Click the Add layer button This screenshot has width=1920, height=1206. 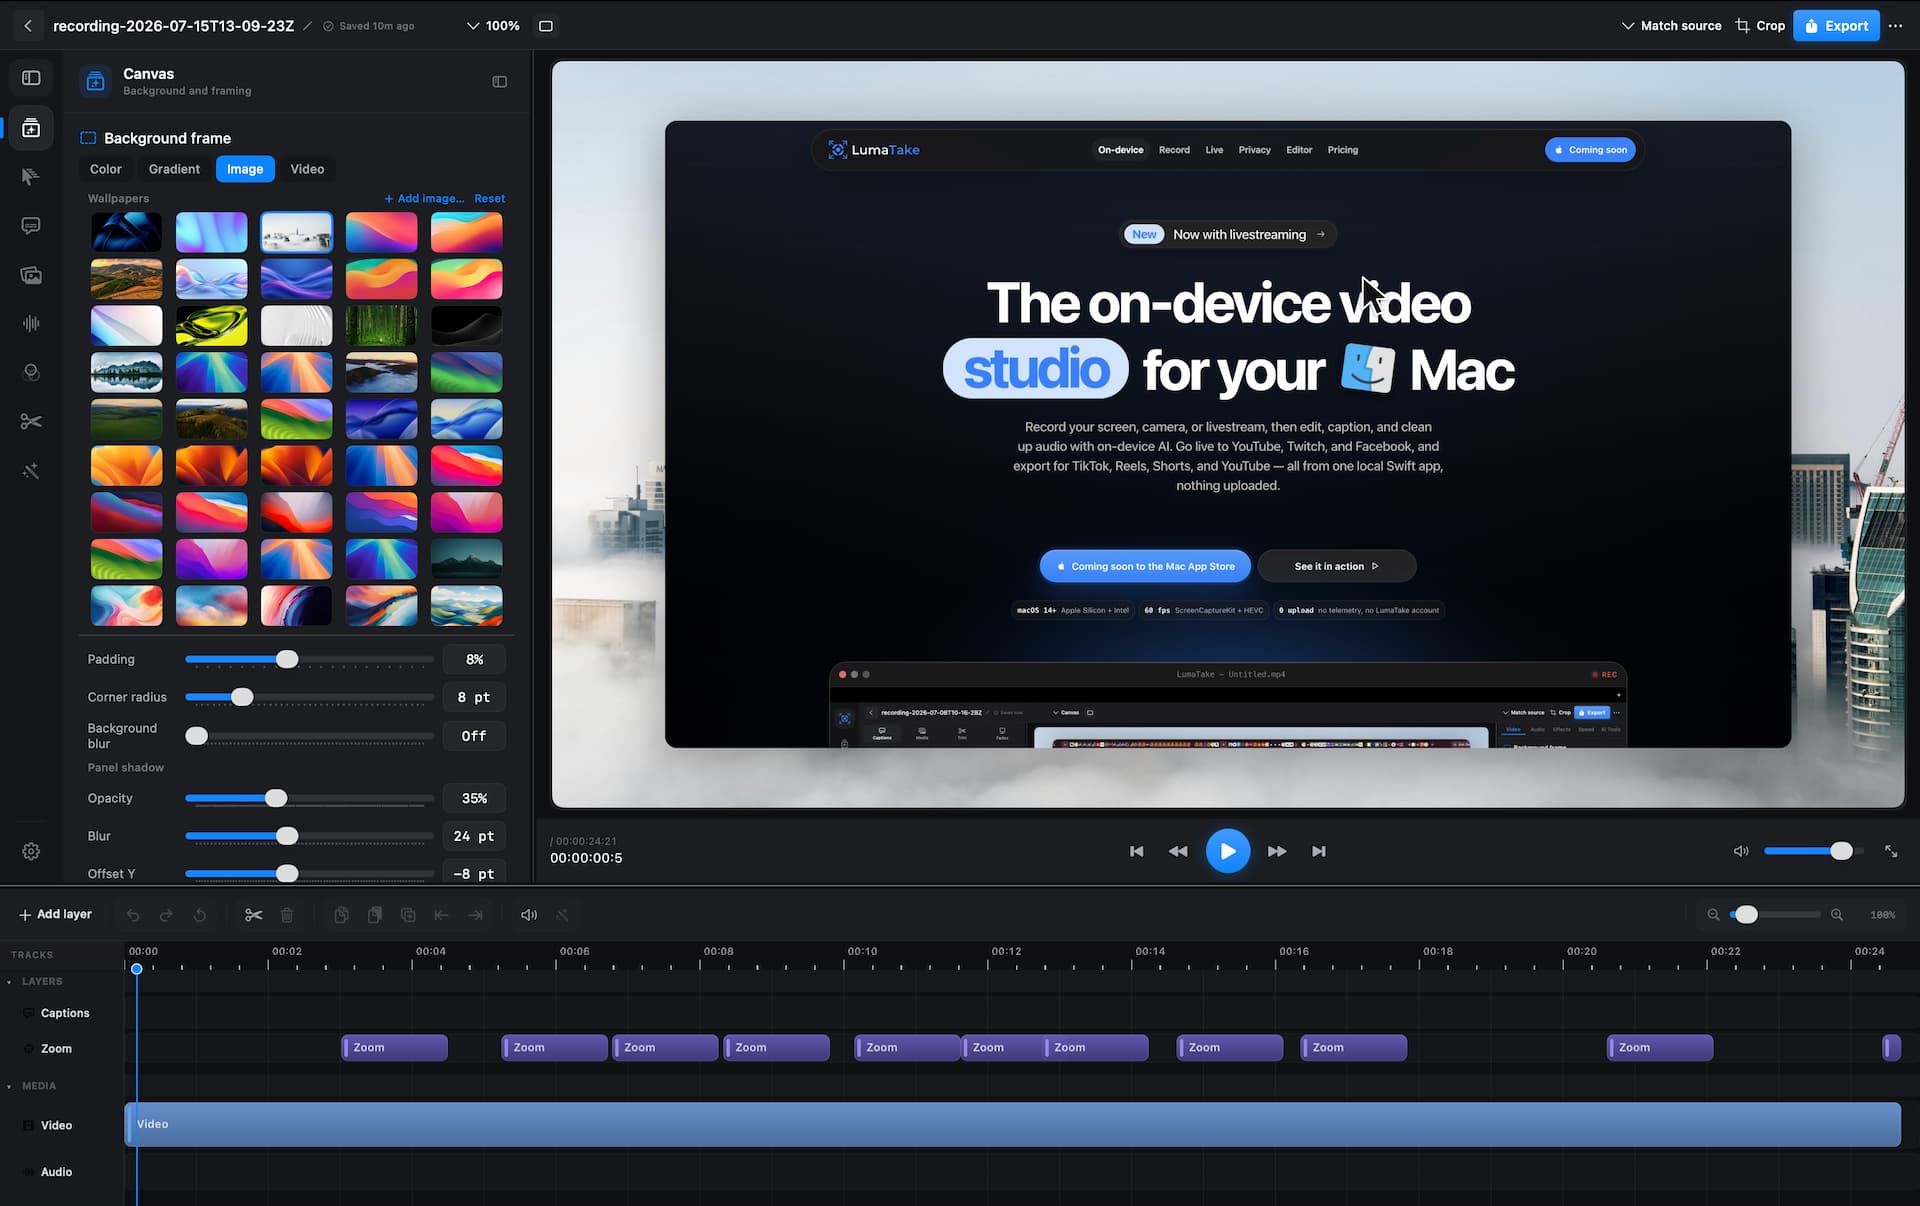click(x=55, y=915)
